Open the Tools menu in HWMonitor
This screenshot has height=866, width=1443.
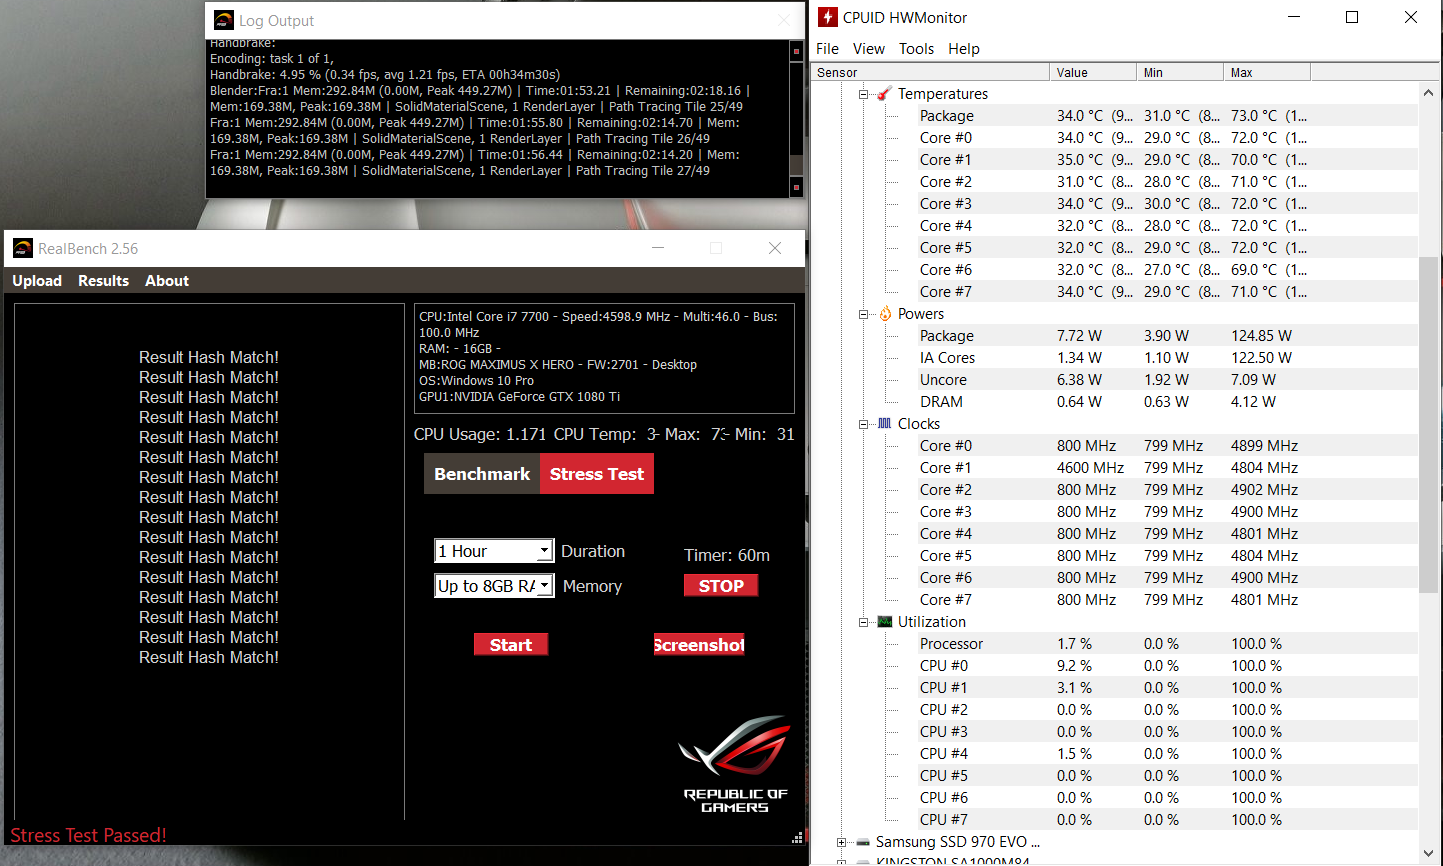click(916, 49)
